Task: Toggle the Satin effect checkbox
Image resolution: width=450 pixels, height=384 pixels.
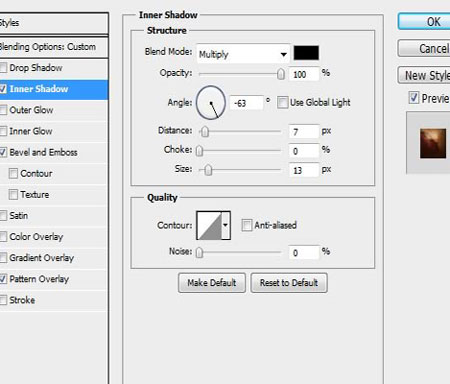Action: [3, 216]
